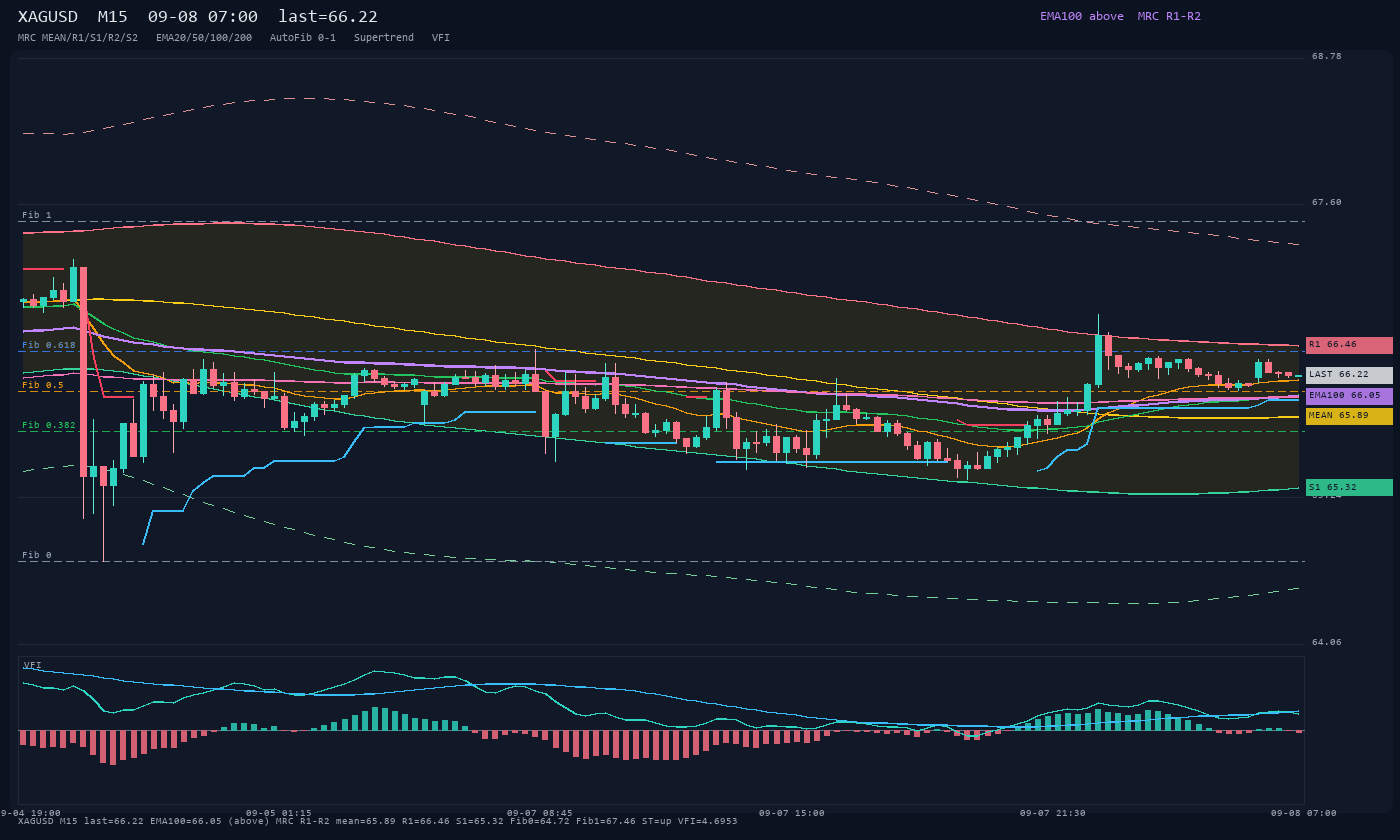Click the 'S1 65.32' green price tag
This screenshot has width=1400, height=840.
pos(1349,488)
